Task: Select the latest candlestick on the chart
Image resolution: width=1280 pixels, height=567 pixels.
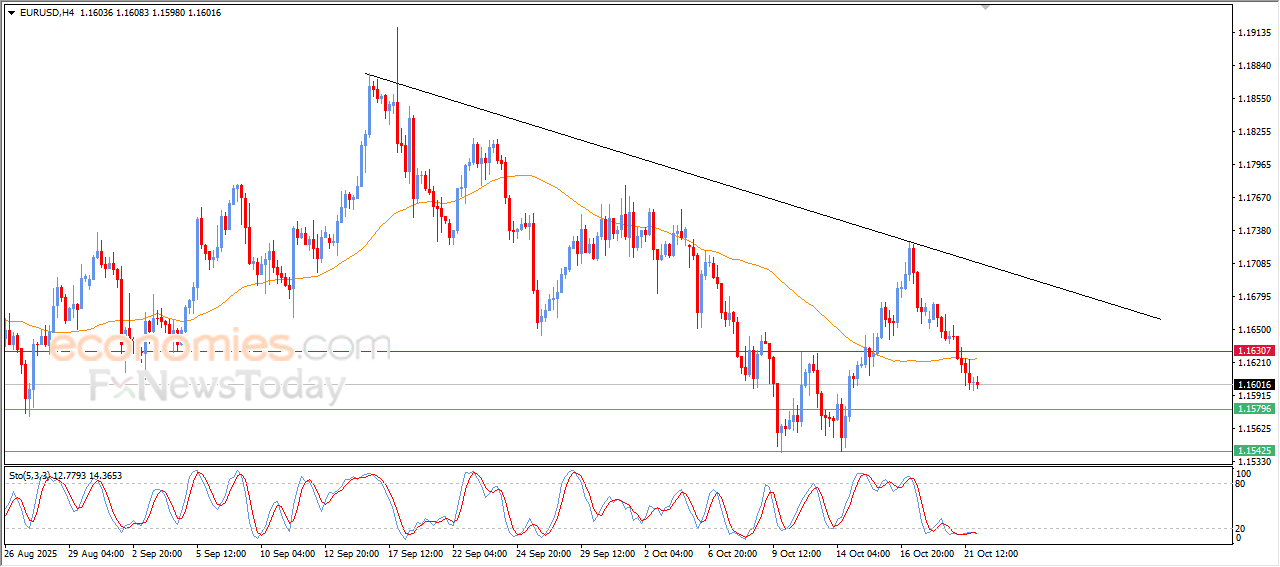Action: [x=977, y=383]
